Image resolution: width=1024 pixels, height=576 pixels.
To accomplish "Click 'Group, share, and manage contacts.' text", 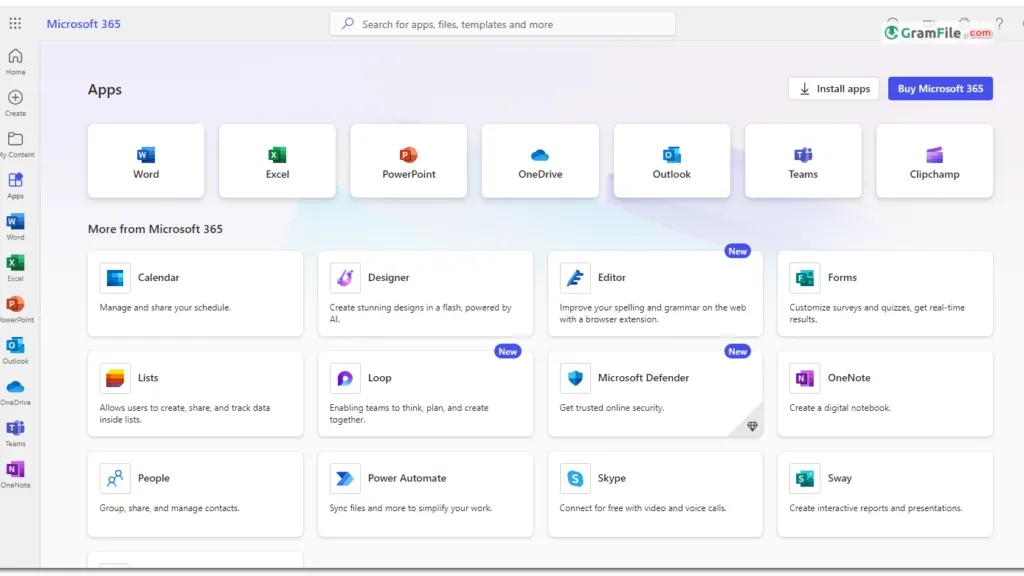I will click(169, 508).
